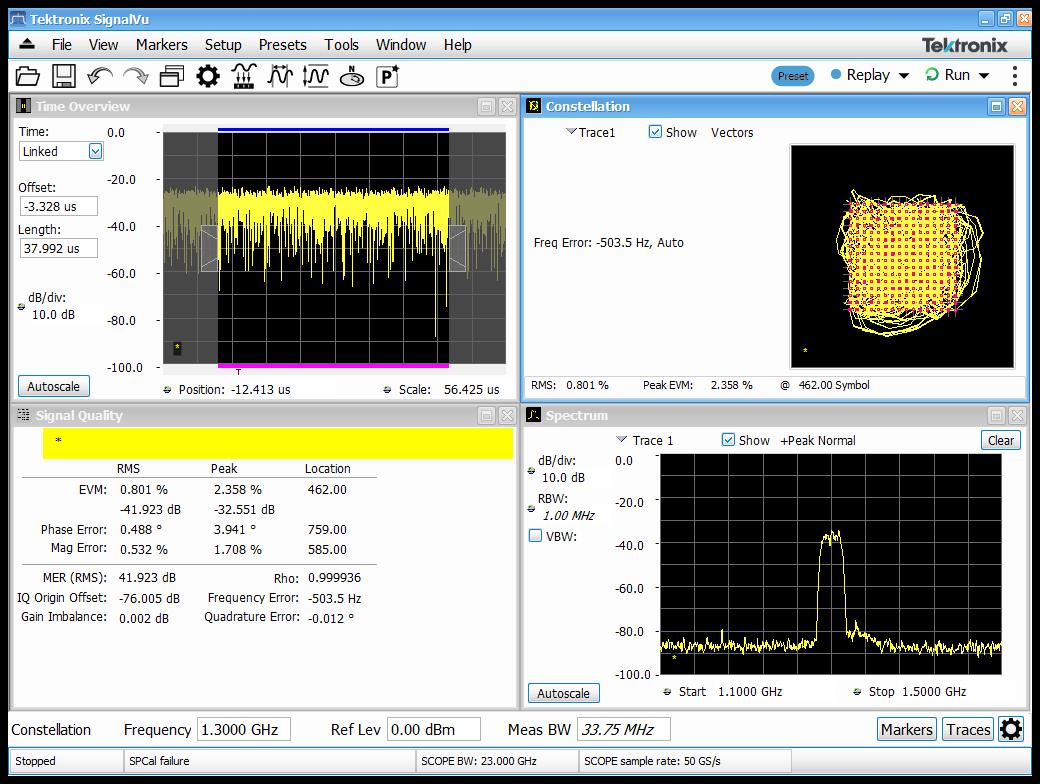Toggle Show checkbox in Spectrum panel

pos(728,440)
